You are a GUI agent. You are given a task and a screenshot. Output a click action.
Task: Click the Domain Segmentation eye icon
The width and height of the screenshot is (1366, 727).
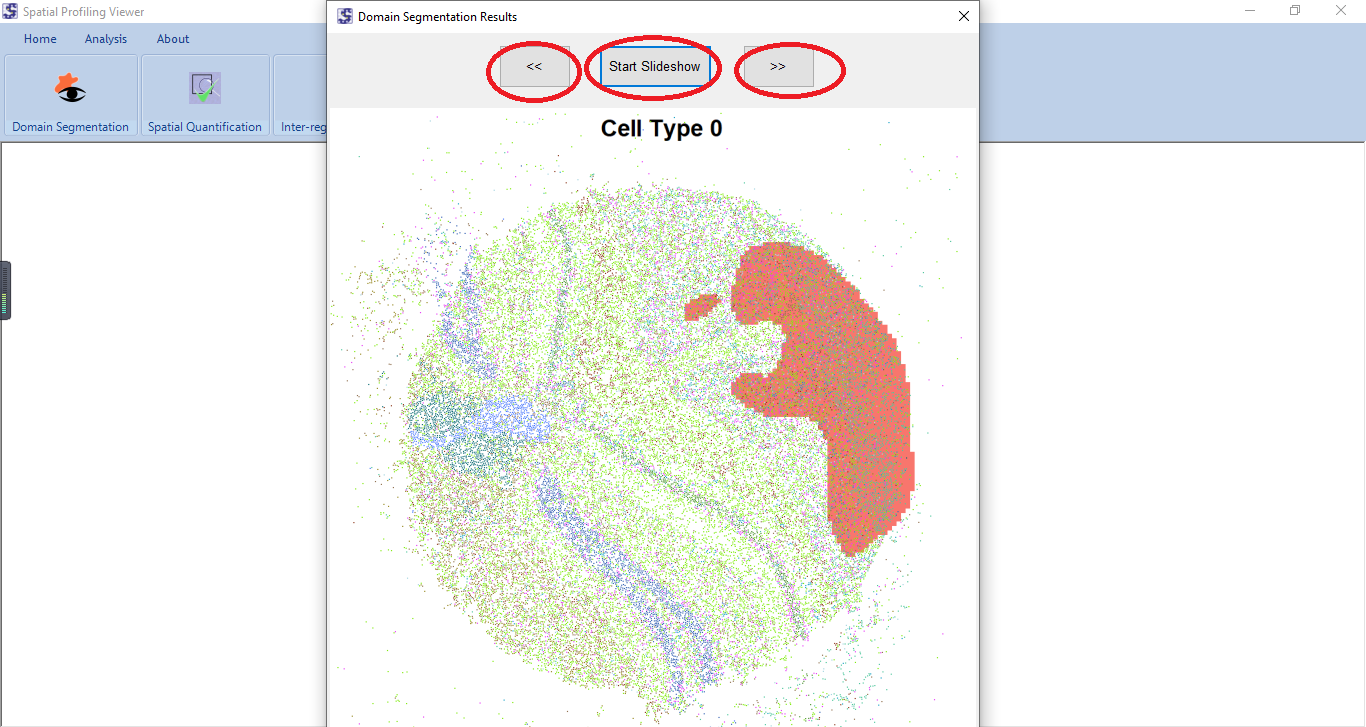click(x=70, y=90)
